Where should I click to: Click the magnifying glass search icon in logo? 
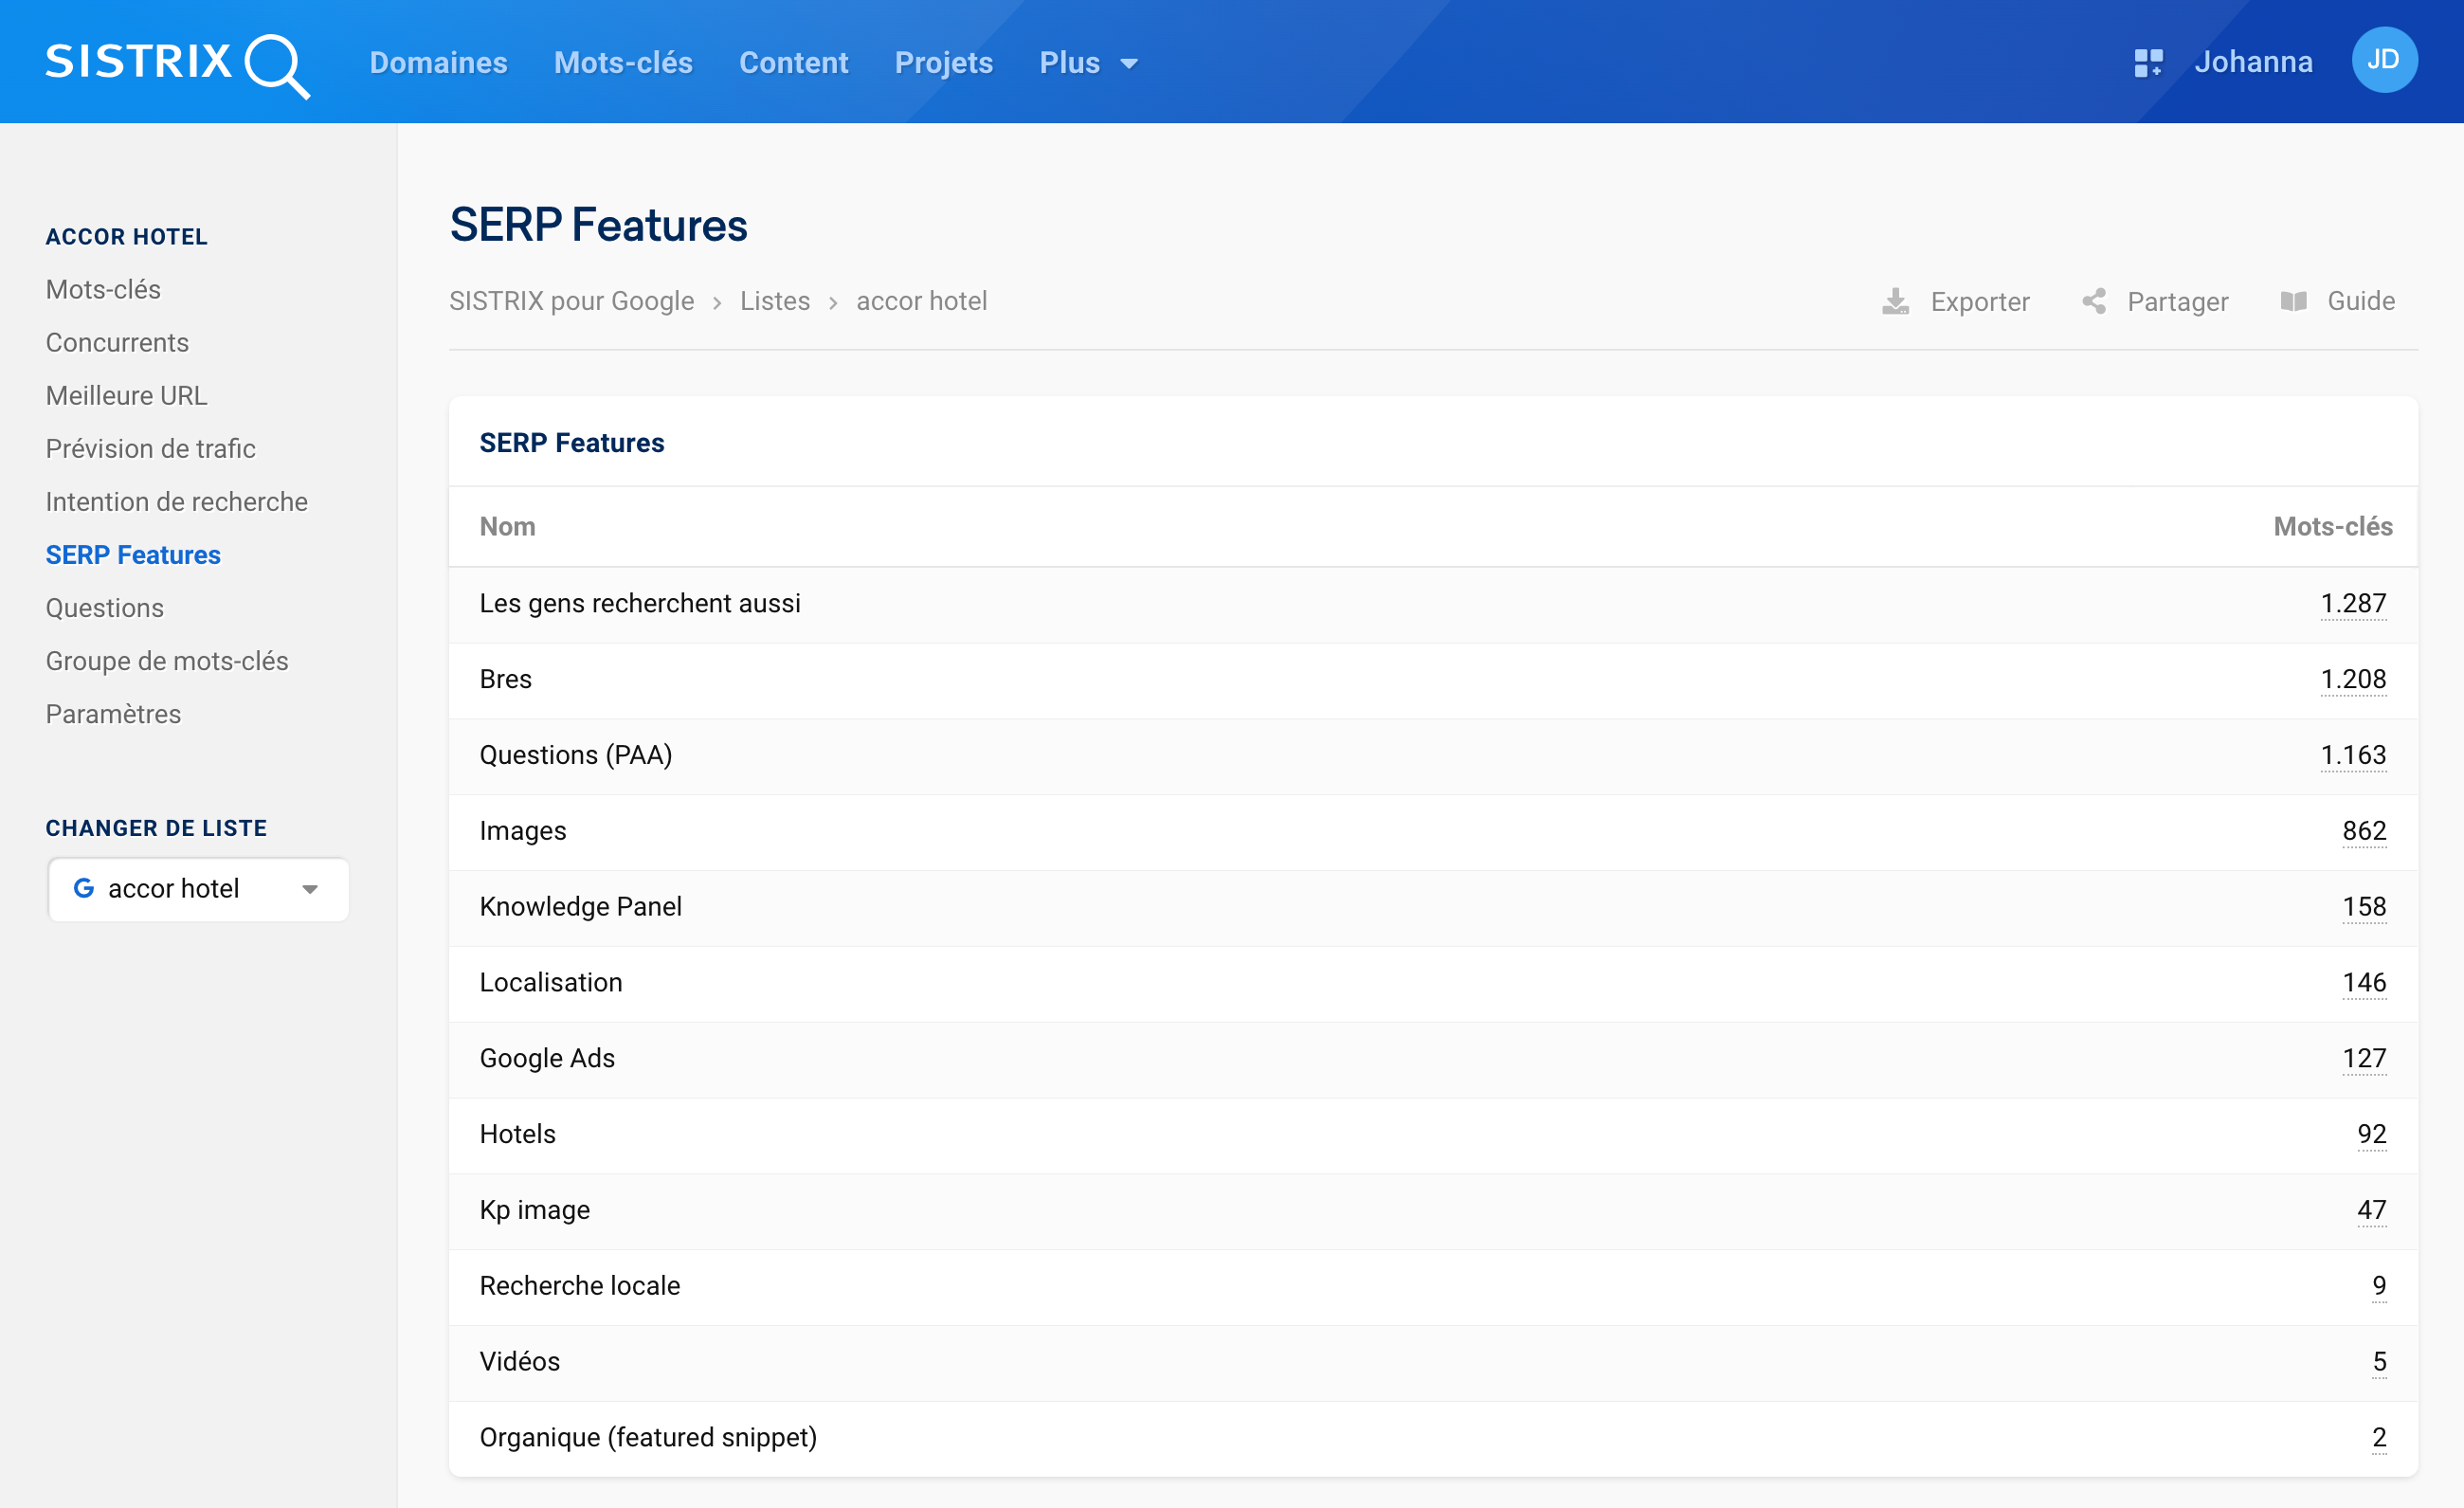tap(277, 67)
